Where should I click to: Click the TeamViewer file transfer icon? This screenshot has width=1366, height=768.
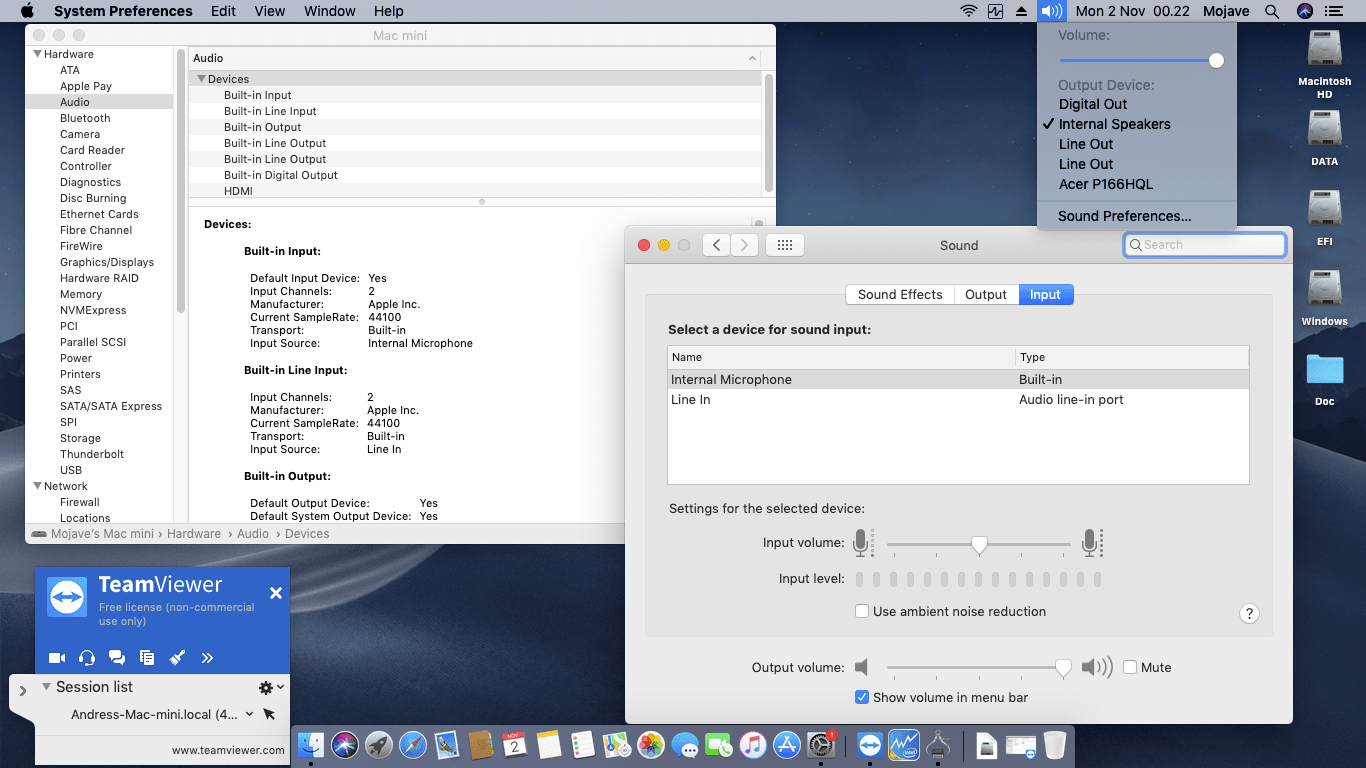(x=147, y=658)
